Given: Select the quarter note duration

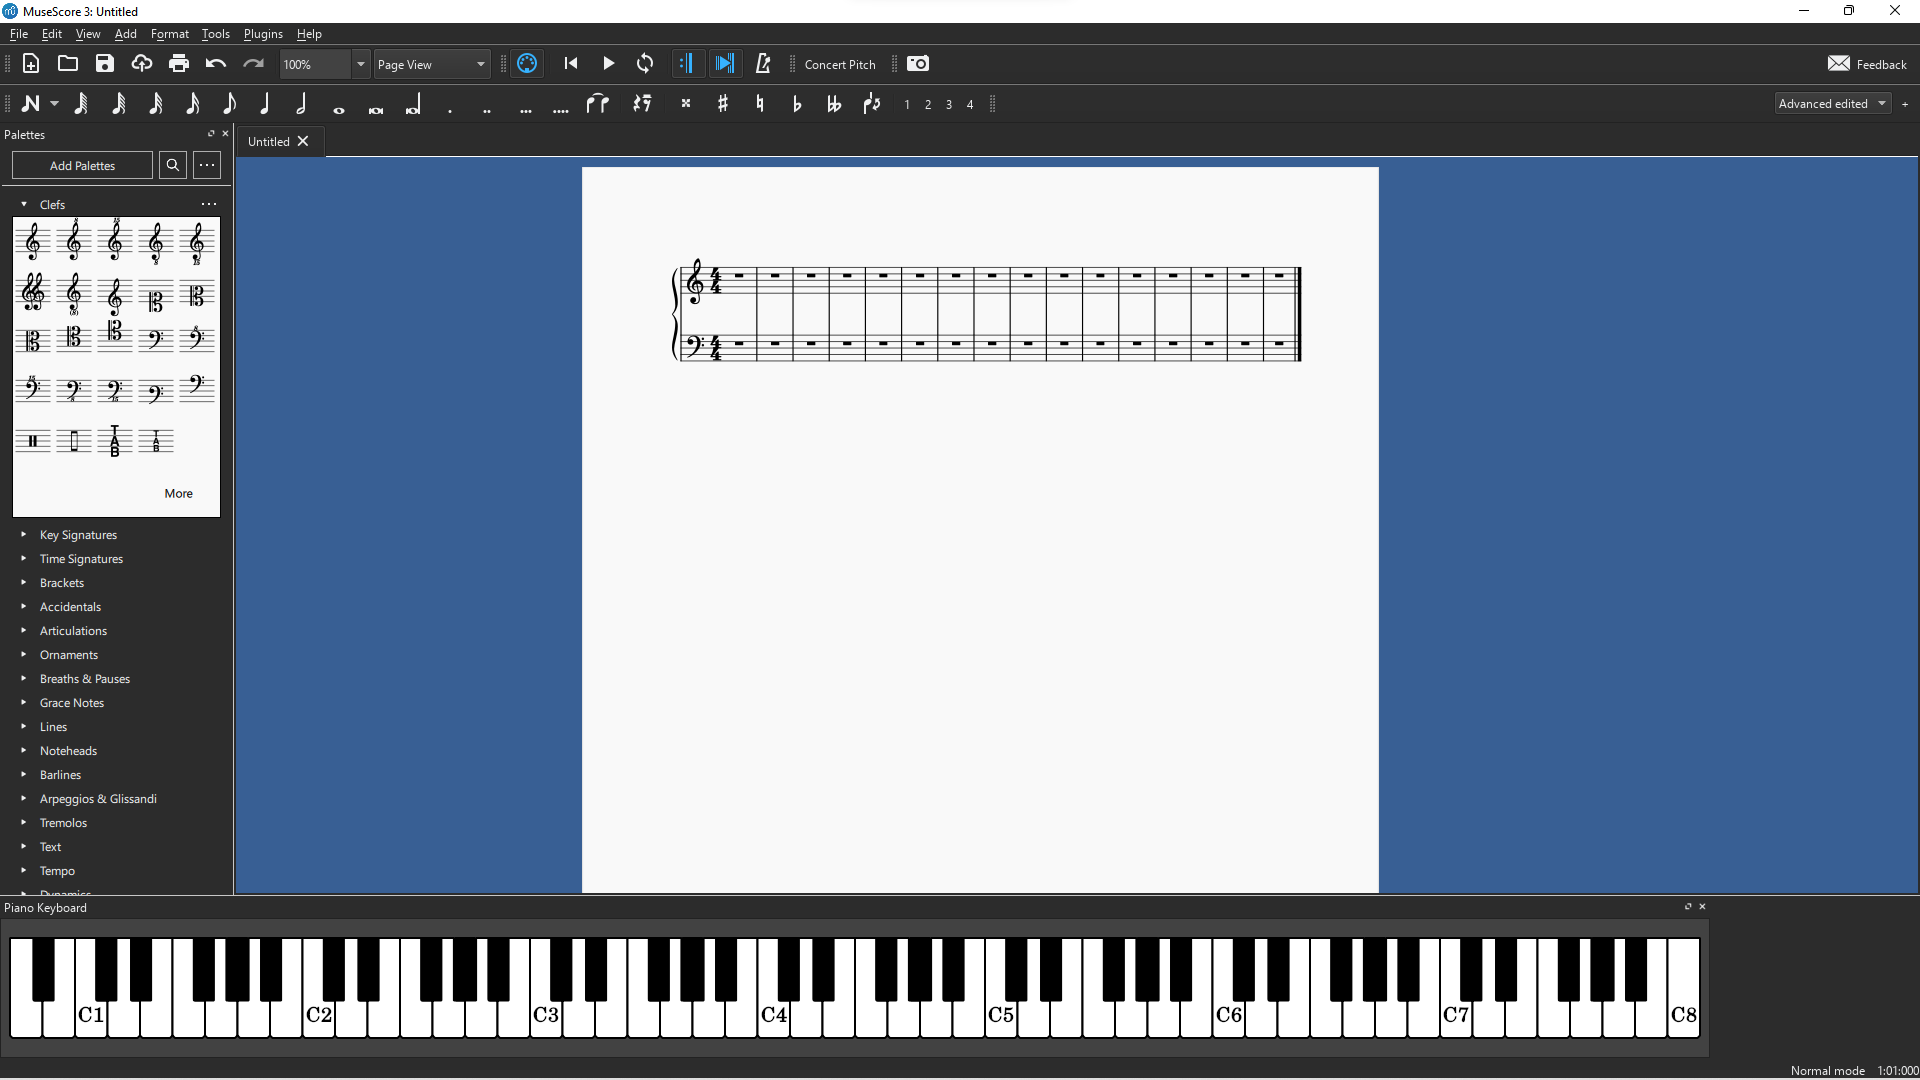Looking at the screenshot, I should [265, 104].
